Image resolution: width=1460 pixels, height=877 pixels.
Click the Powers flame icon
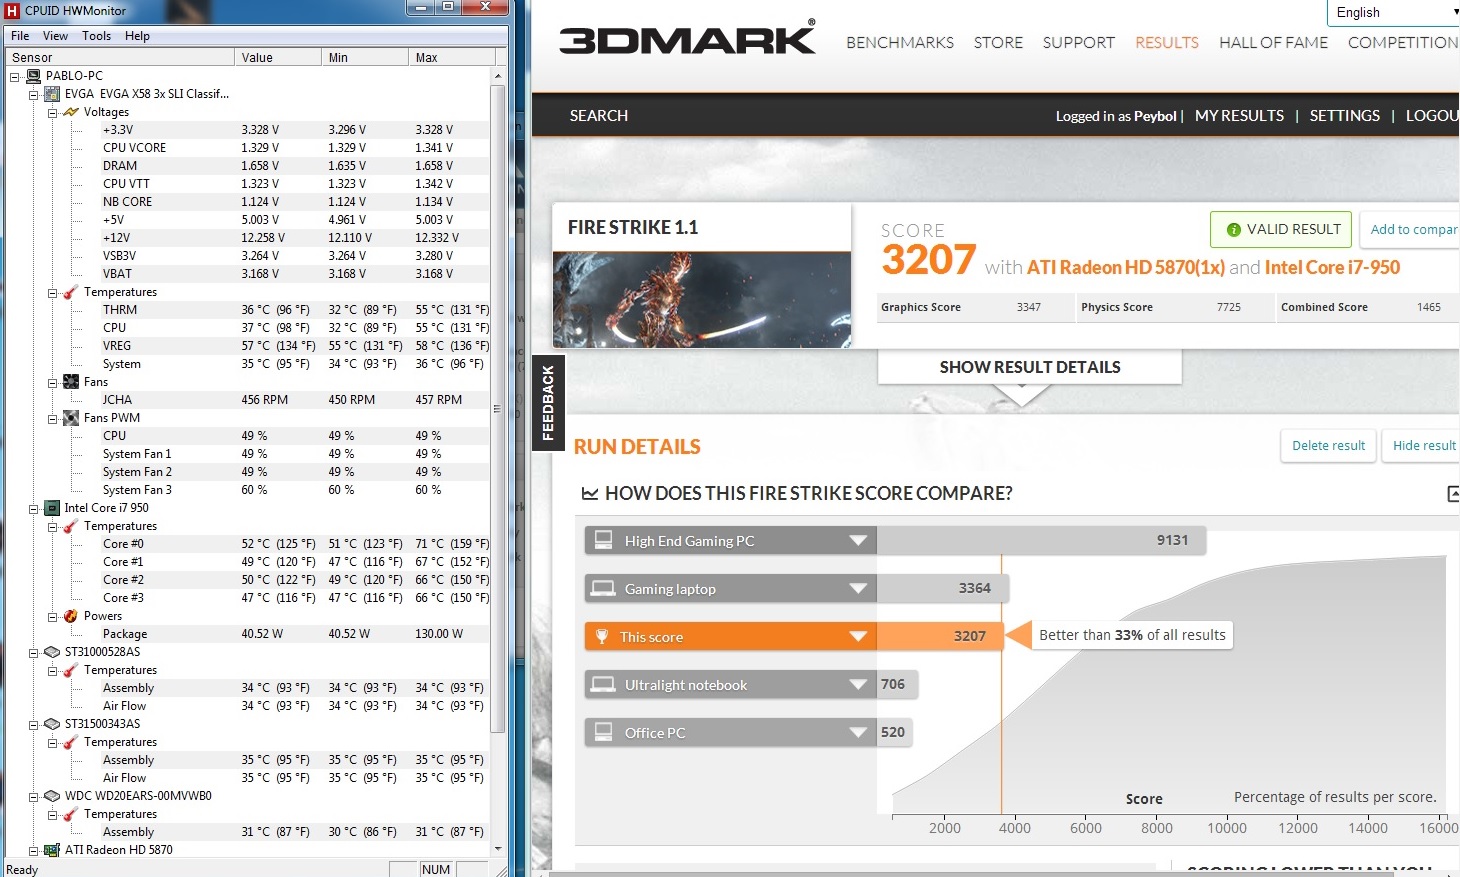pos(71,616)
